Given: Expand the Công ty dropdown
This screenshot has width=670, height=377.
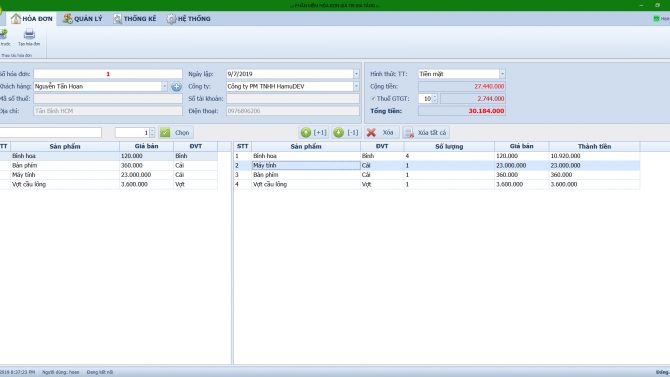Looking at the screenshot, I should point(356,86).
